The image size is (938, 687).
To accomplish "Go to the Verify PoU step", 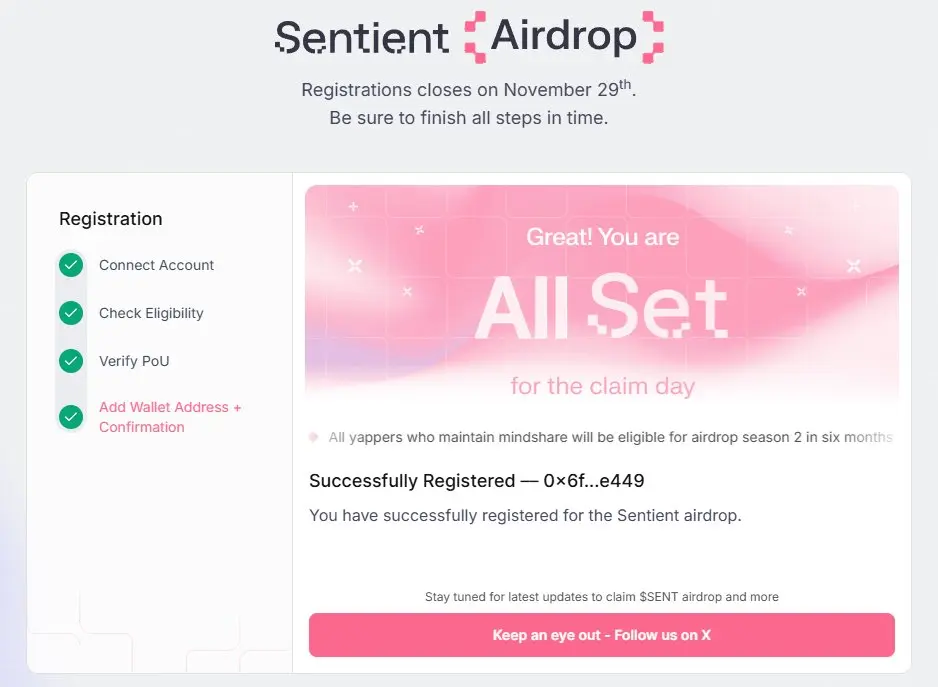I will point(134,361).
